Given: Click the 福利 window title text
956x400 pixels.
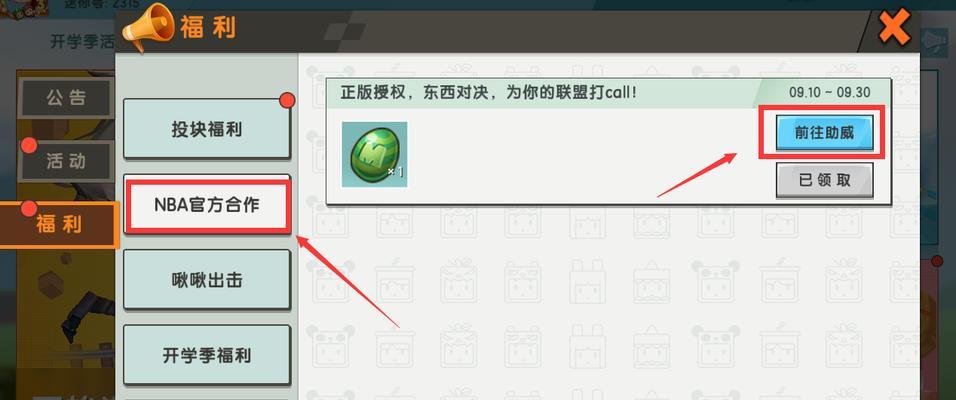Looking at the screenshot, I should 207,27.
